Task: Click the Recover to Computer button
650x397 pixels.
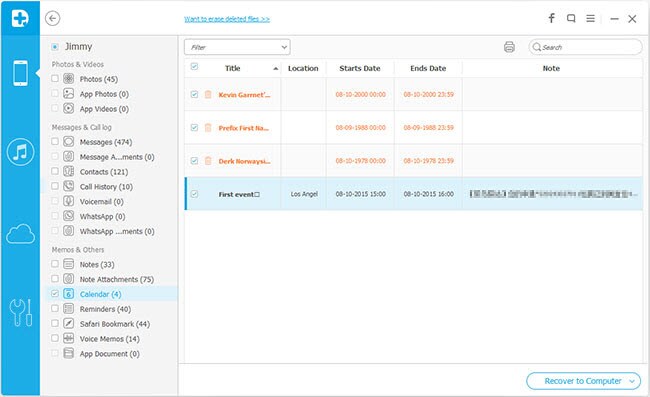Action: 583,381
